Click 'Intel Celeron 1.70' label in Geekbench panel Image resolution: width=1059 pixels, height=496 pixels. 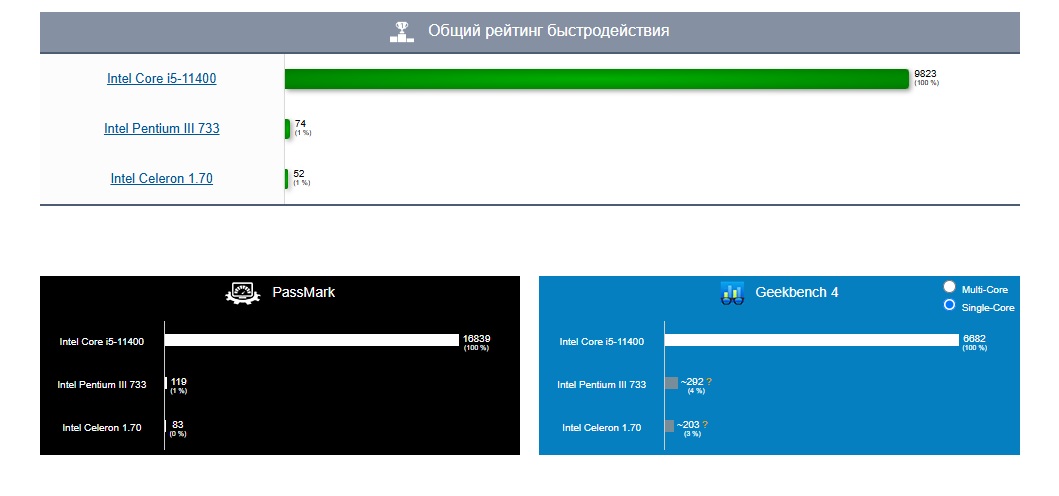tap(602, 428)
